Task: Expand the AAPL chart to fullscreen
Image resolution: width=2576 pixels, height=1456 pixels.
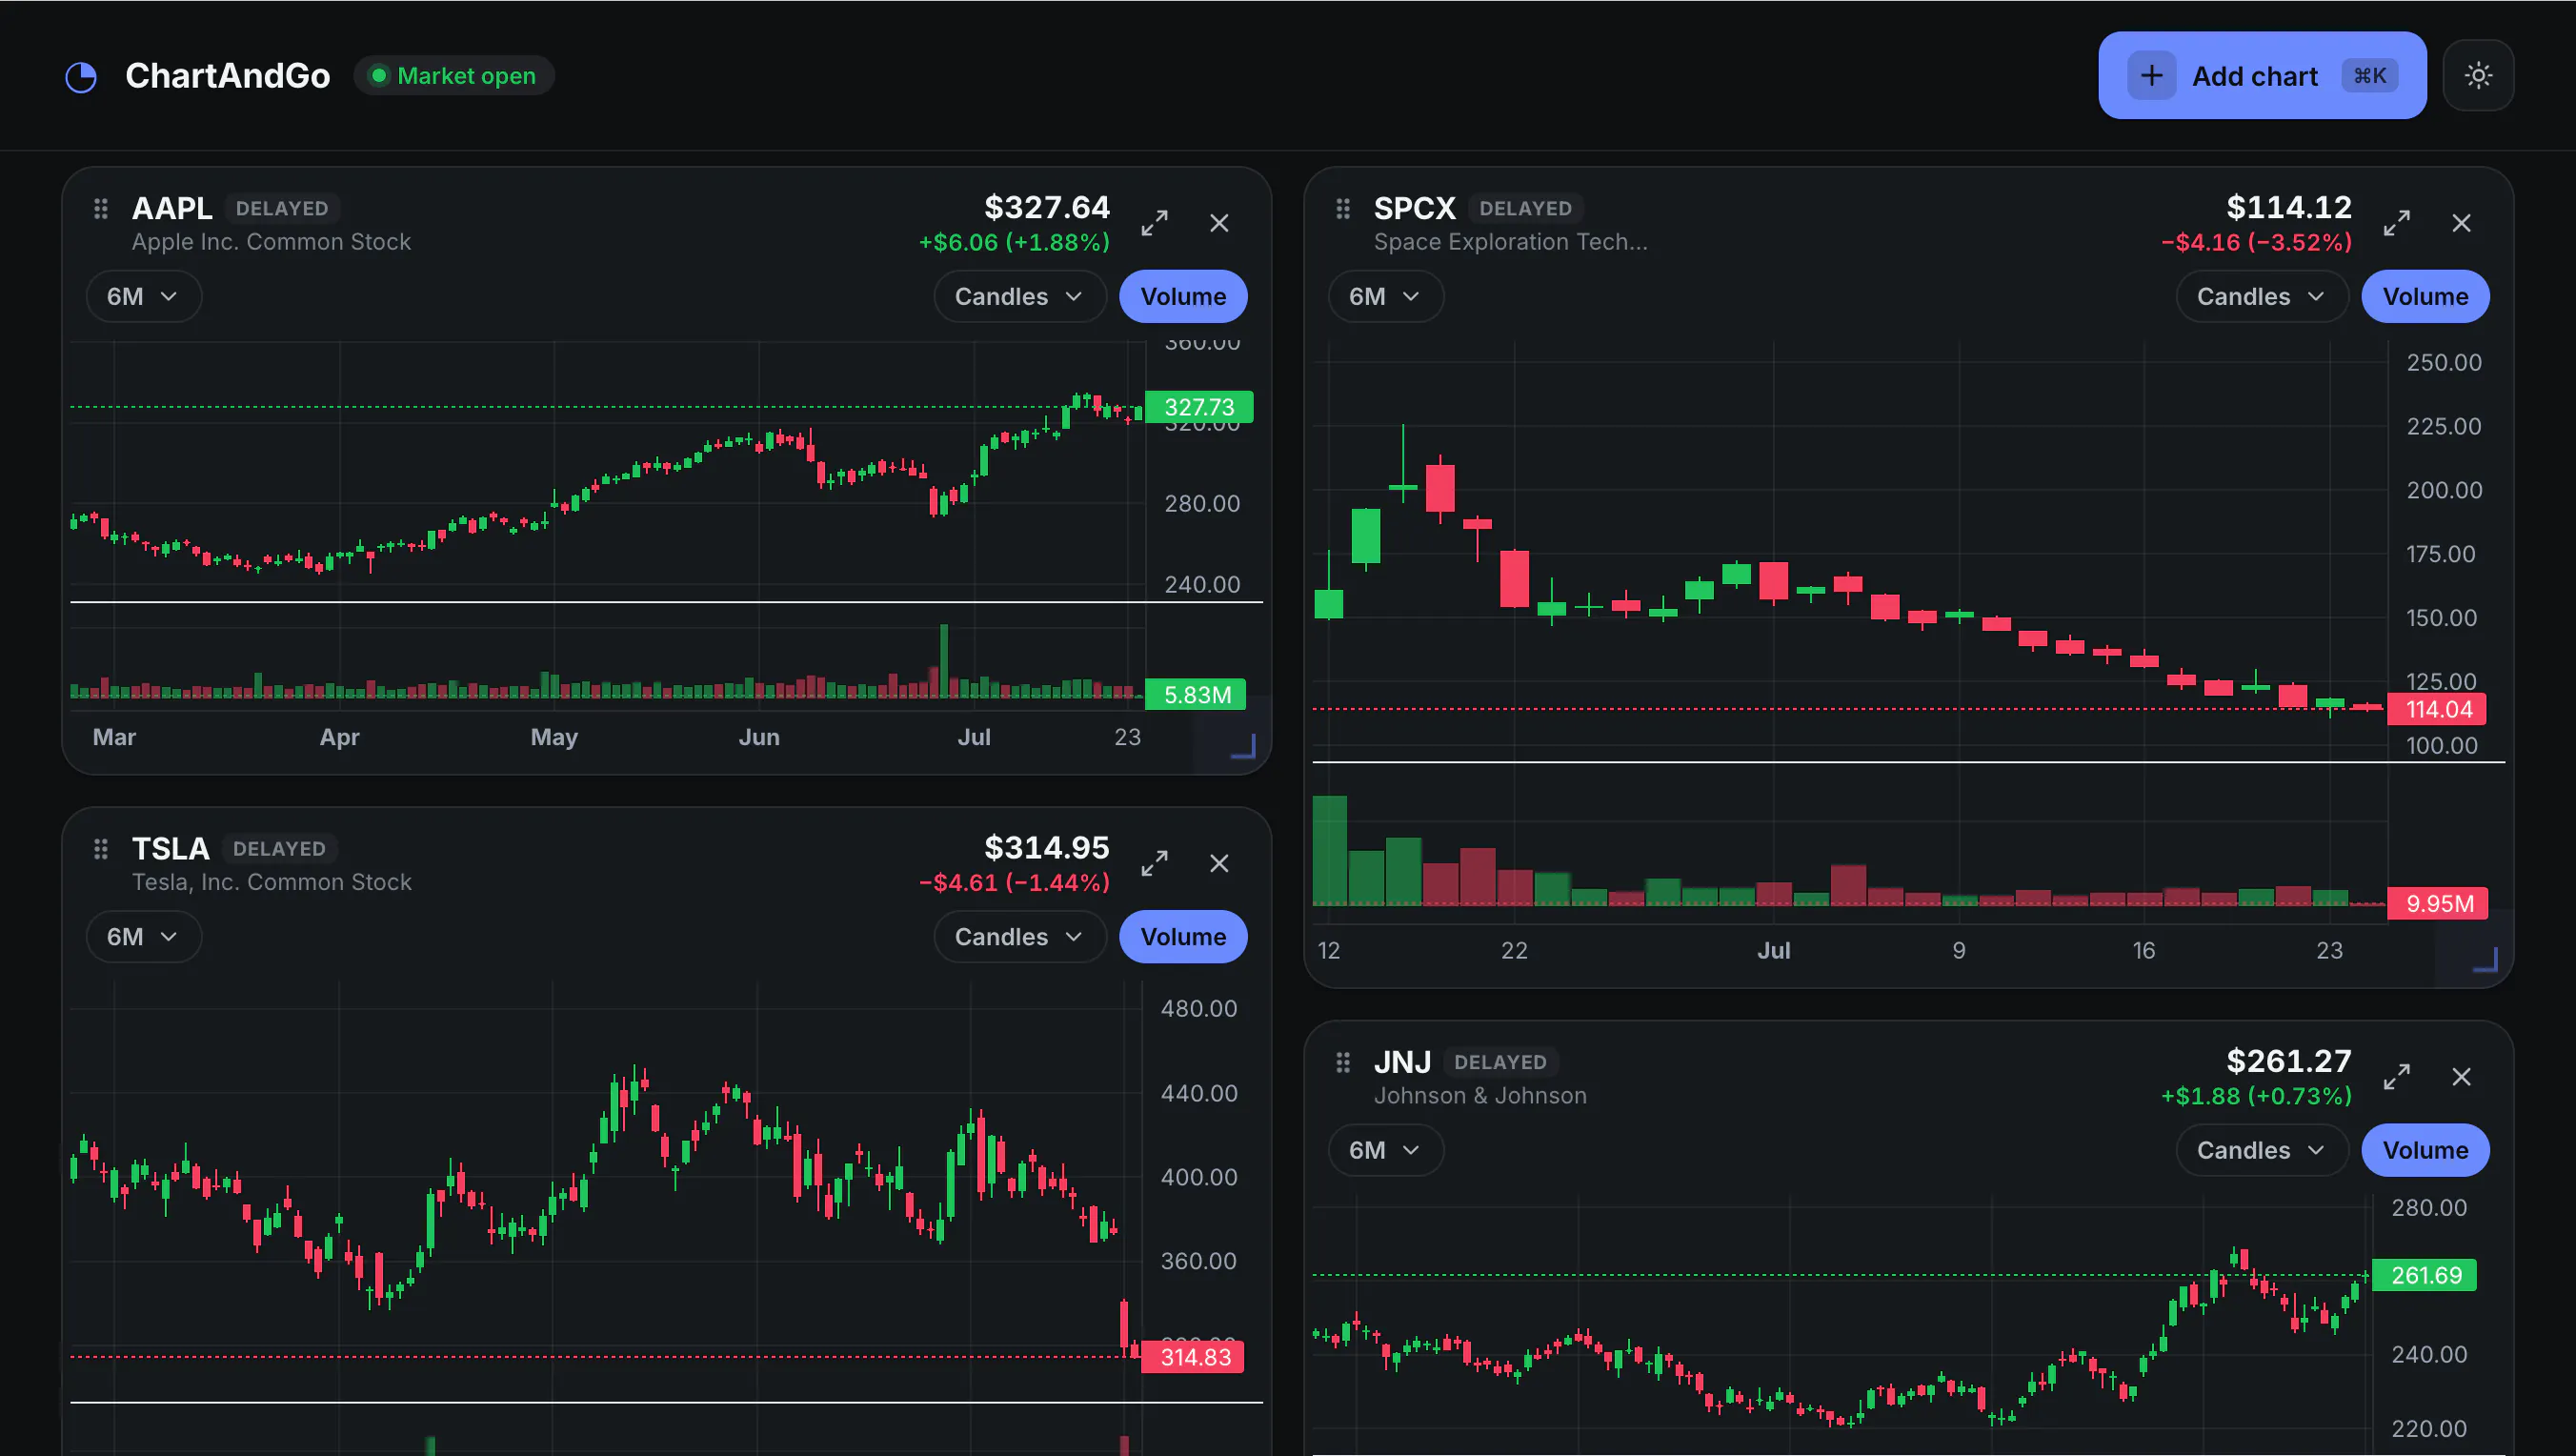Action: [1155, 223]
